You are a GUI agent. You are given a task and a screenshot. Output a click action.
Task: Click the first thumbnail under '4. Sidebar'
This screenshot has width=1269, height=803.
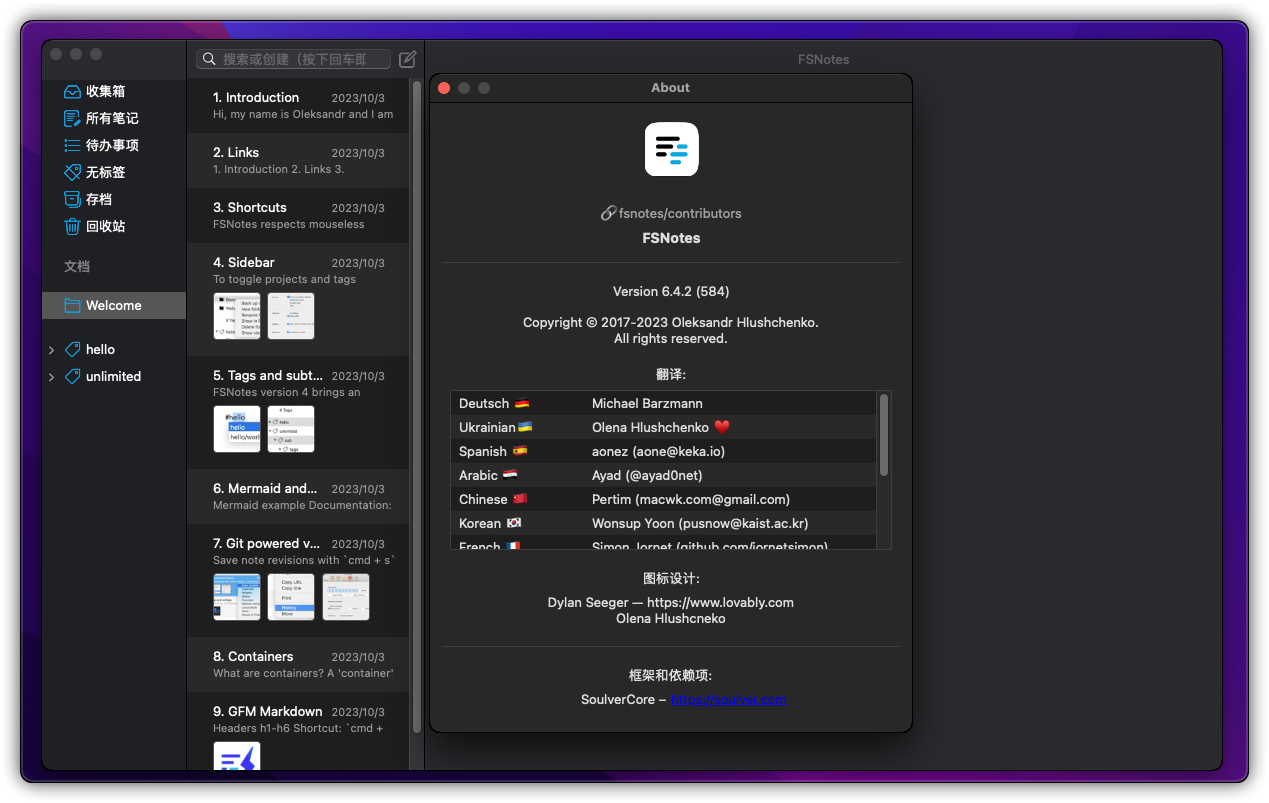(x=237, y=316)
